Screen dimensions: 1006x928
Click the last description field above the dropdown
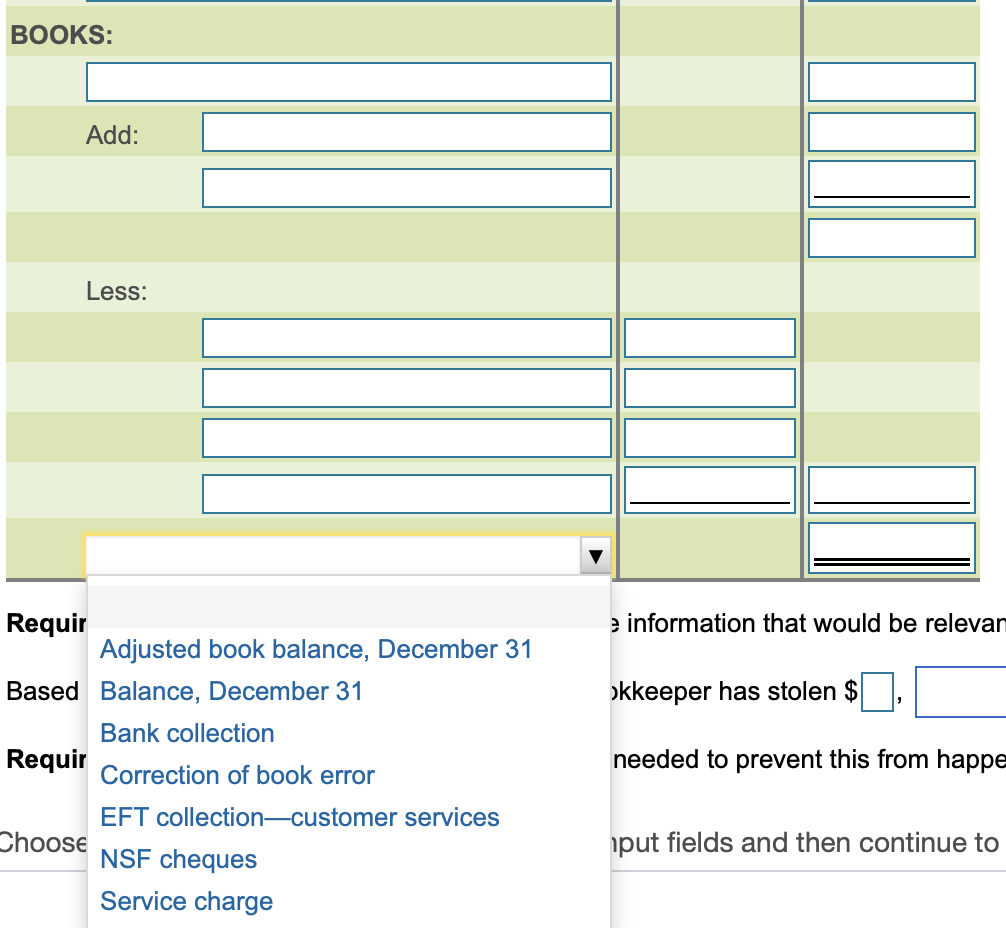(x=406, y=492)
